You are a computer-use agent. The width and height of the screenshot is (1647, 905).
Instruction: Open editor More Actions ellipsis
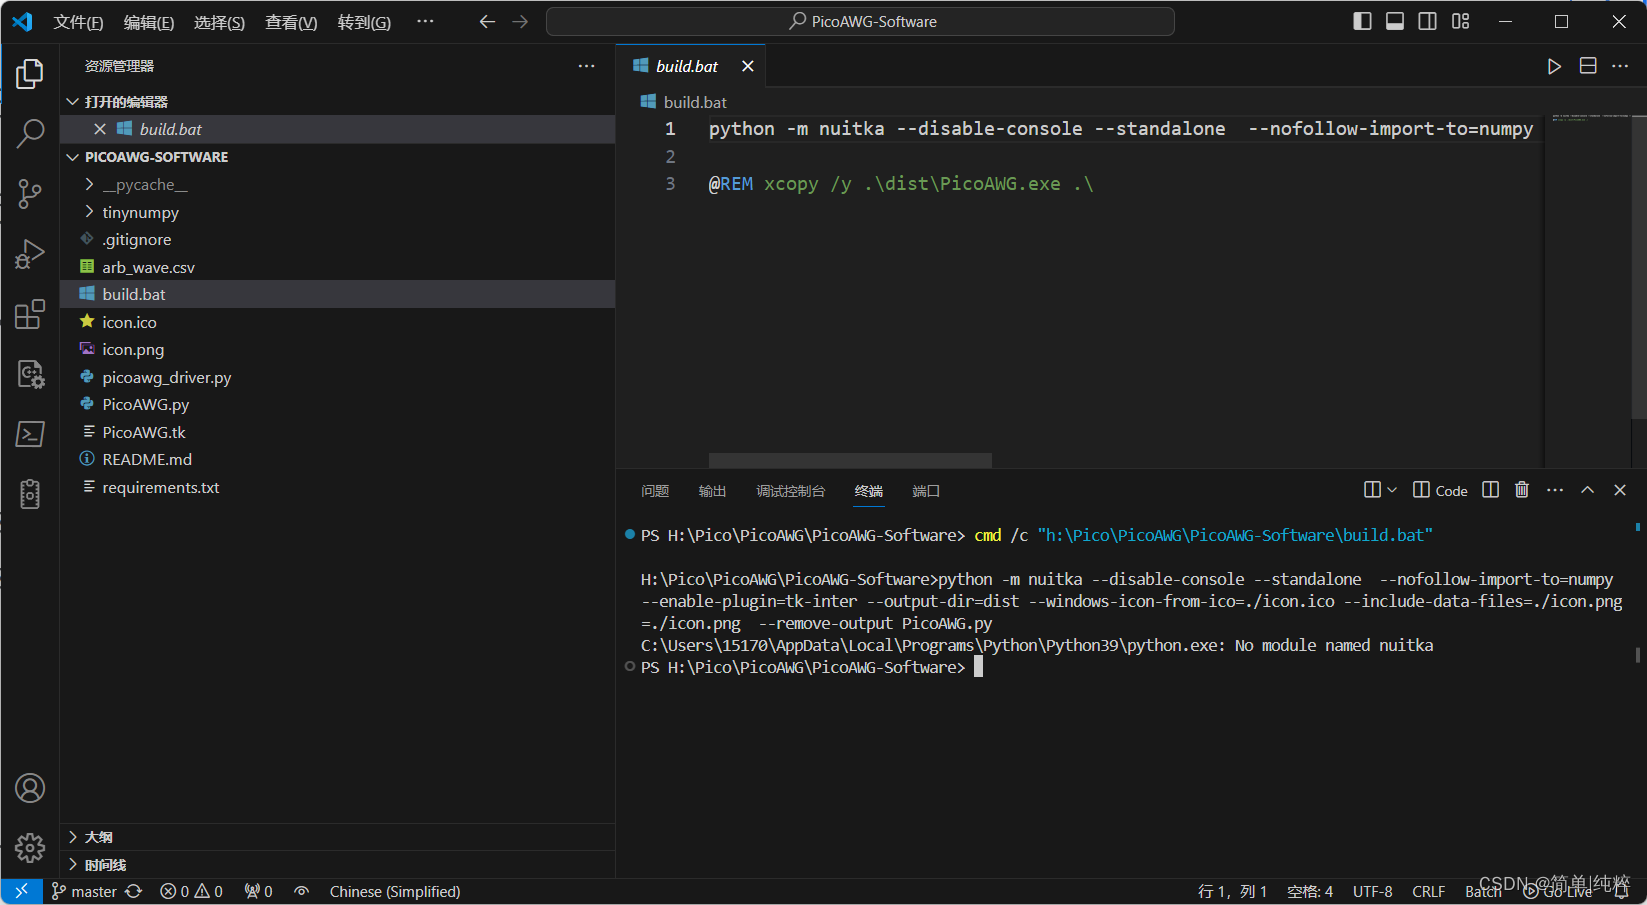pos(1620,66)
